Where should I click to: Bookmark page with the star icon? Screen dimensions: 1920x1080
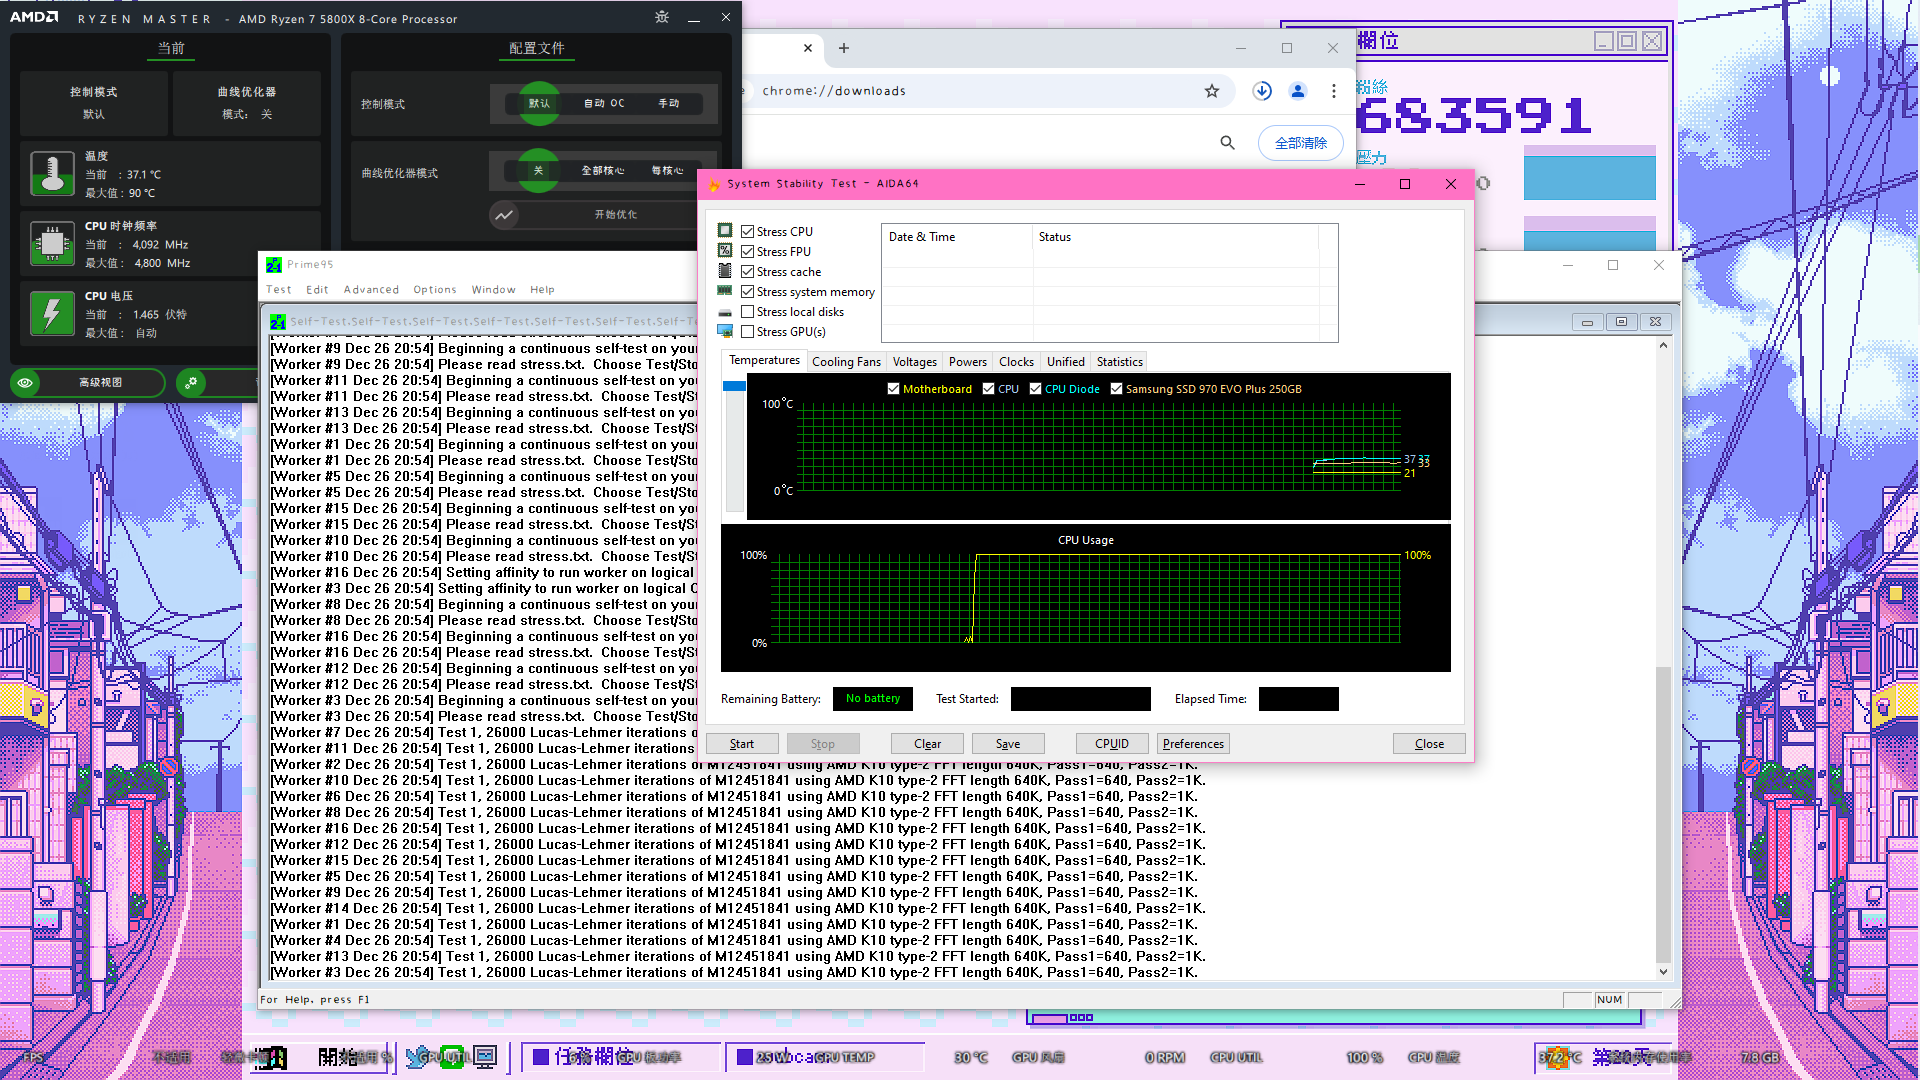click(1212, 91)
